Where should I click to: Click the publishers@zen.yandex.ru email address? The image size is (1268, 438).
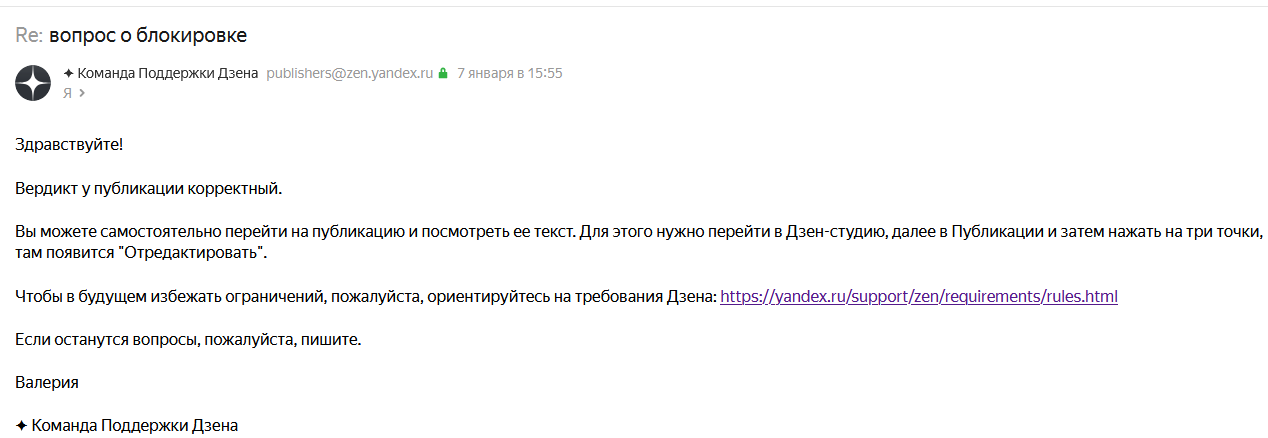pos(349,73)
